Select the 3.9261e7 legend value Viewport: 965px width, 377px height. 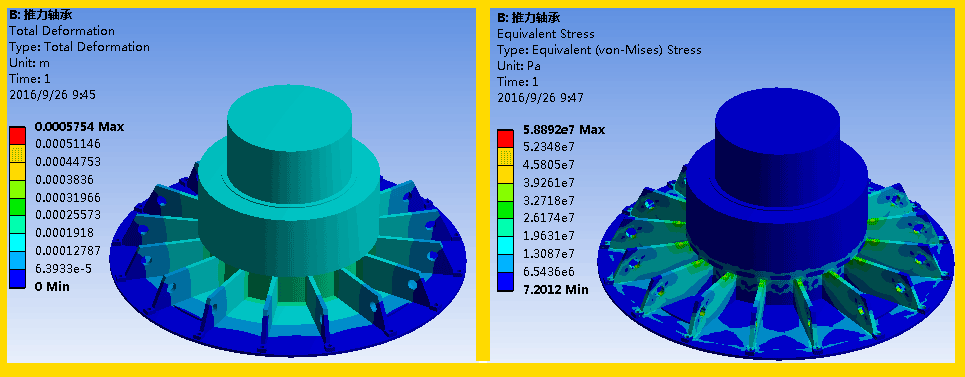click(549, 183)
